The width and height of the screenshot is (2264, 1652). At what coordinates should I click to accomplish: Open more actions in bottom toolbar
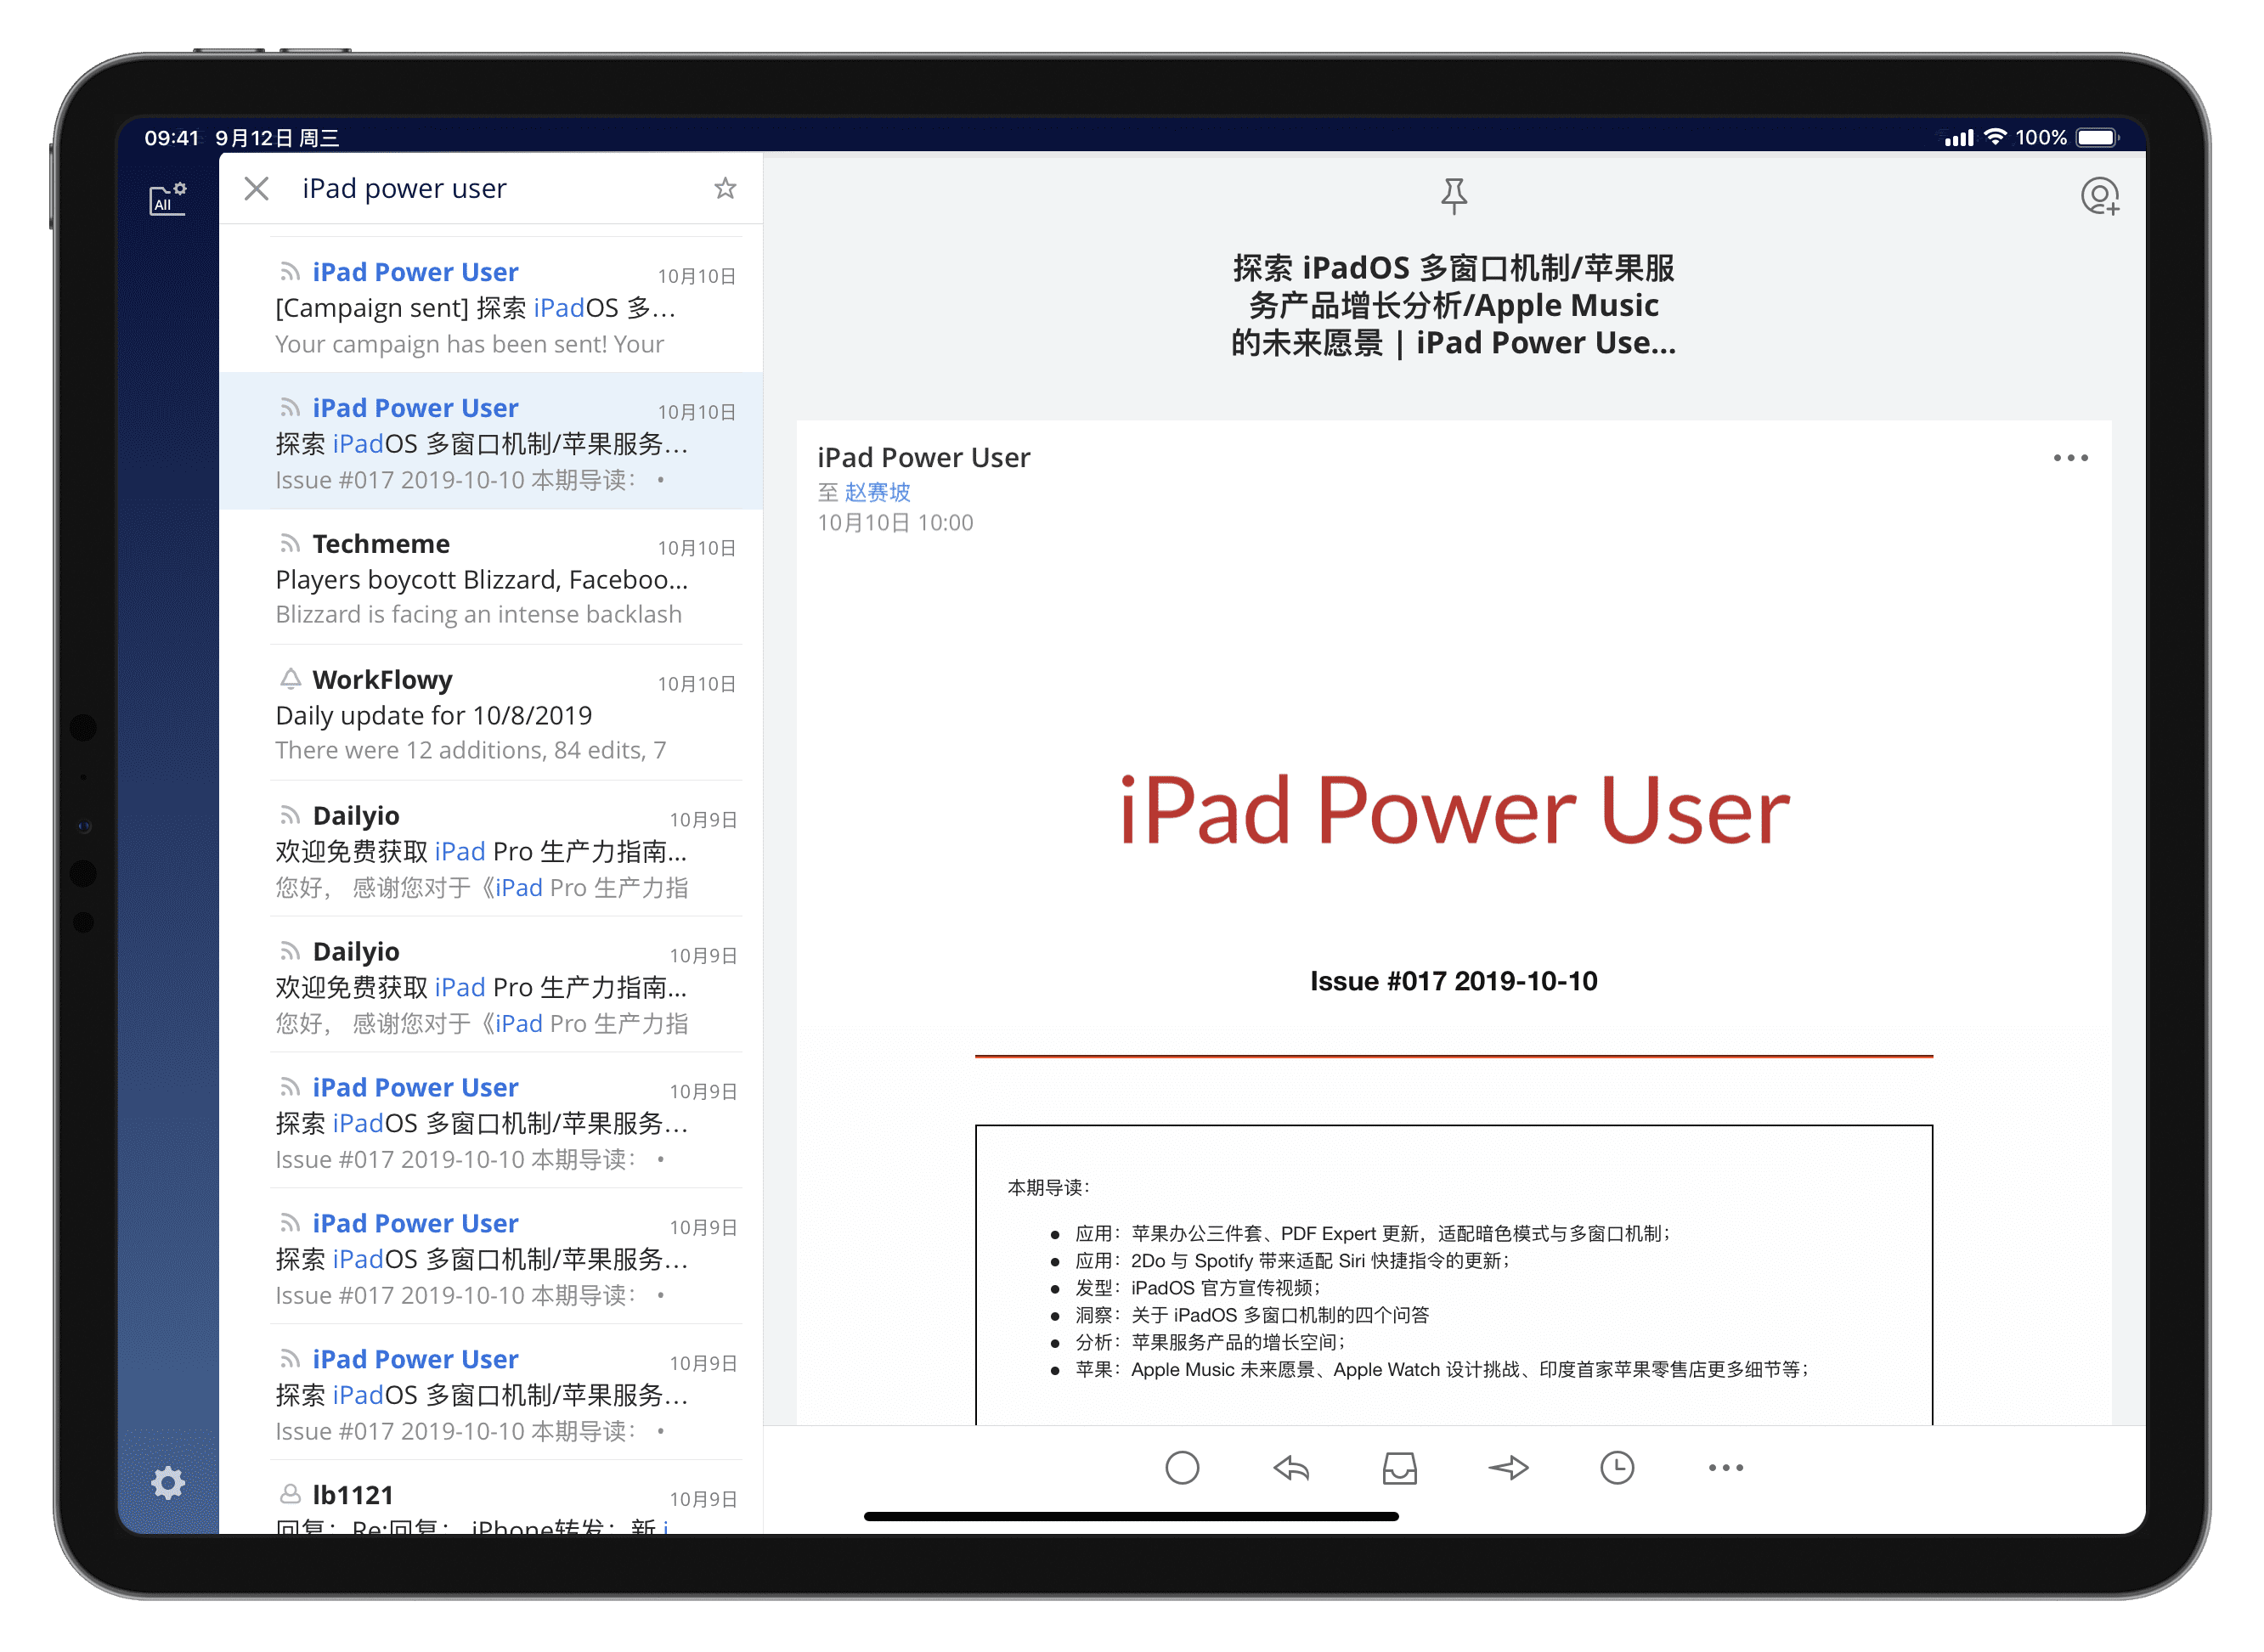[x=1725, y=1467]
